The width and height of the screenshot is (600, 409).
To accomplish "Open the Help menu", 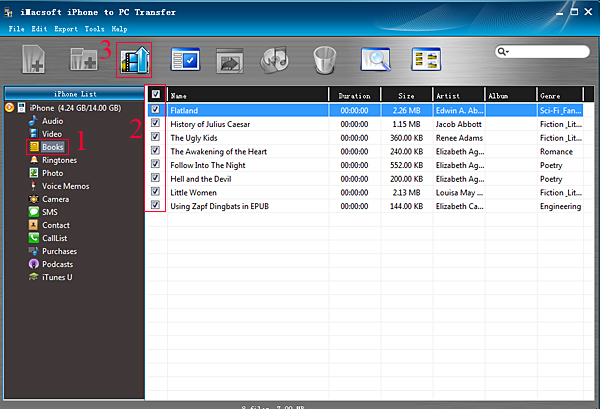I will click(119, 29).
